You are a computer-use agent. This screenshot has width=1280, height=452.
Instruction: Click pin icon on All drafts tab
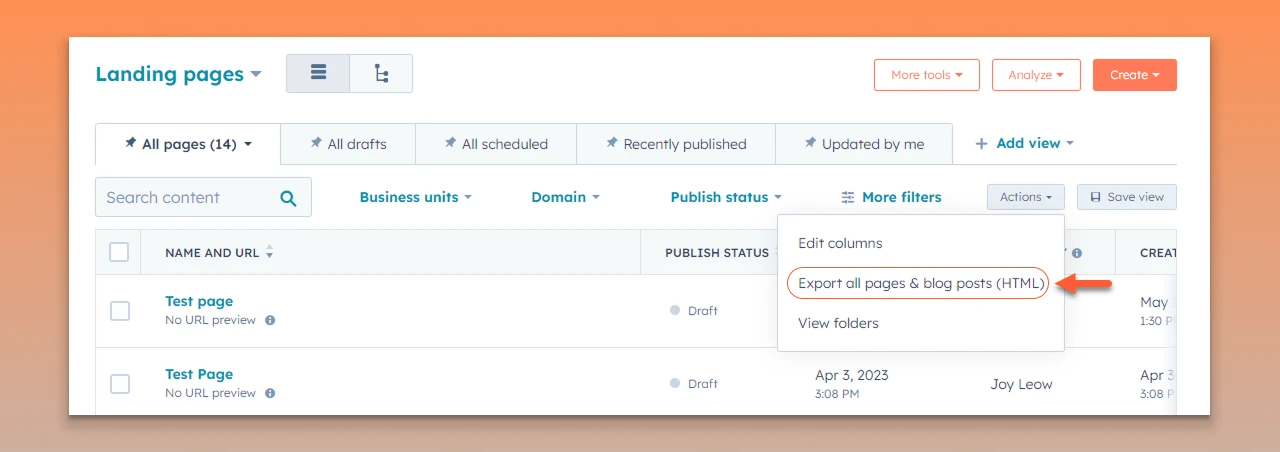315,144
